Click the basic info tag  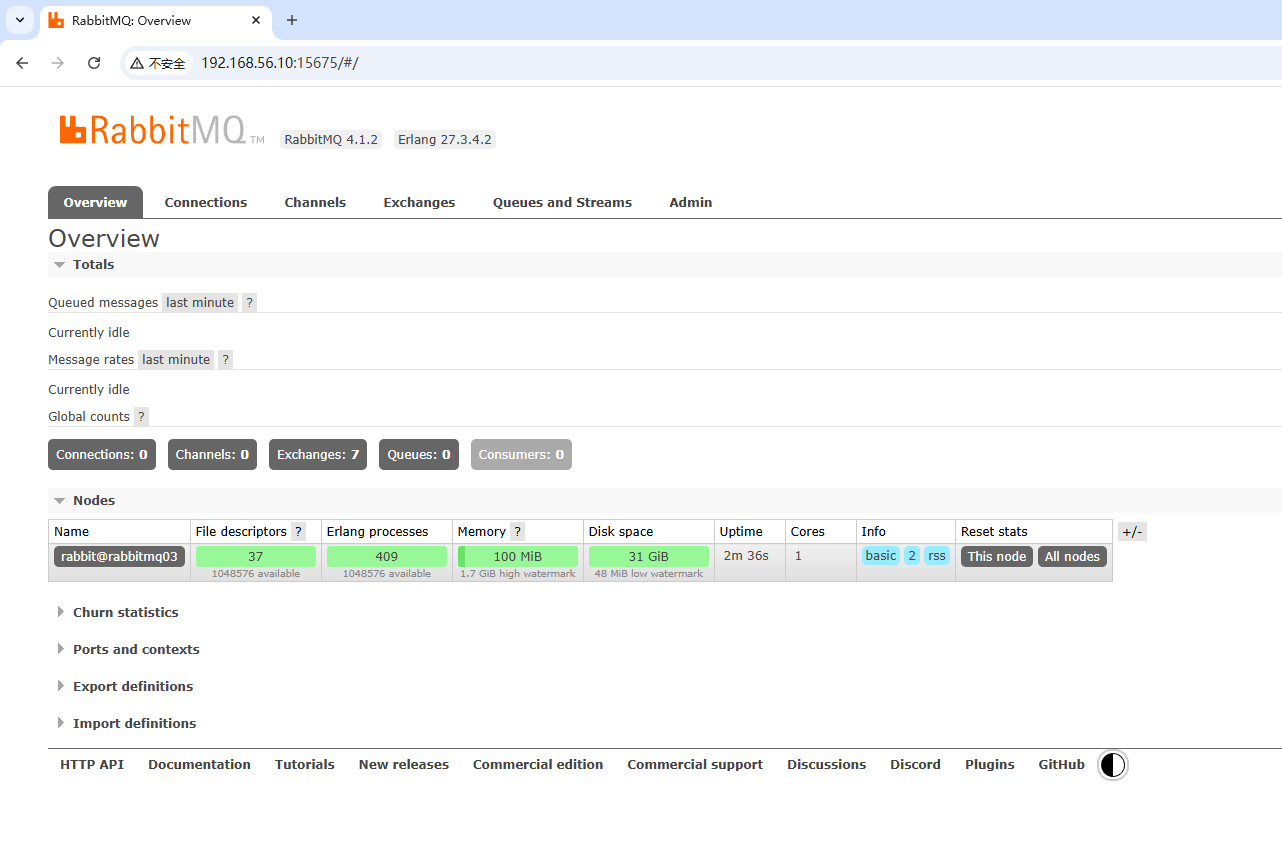[881, 556]
